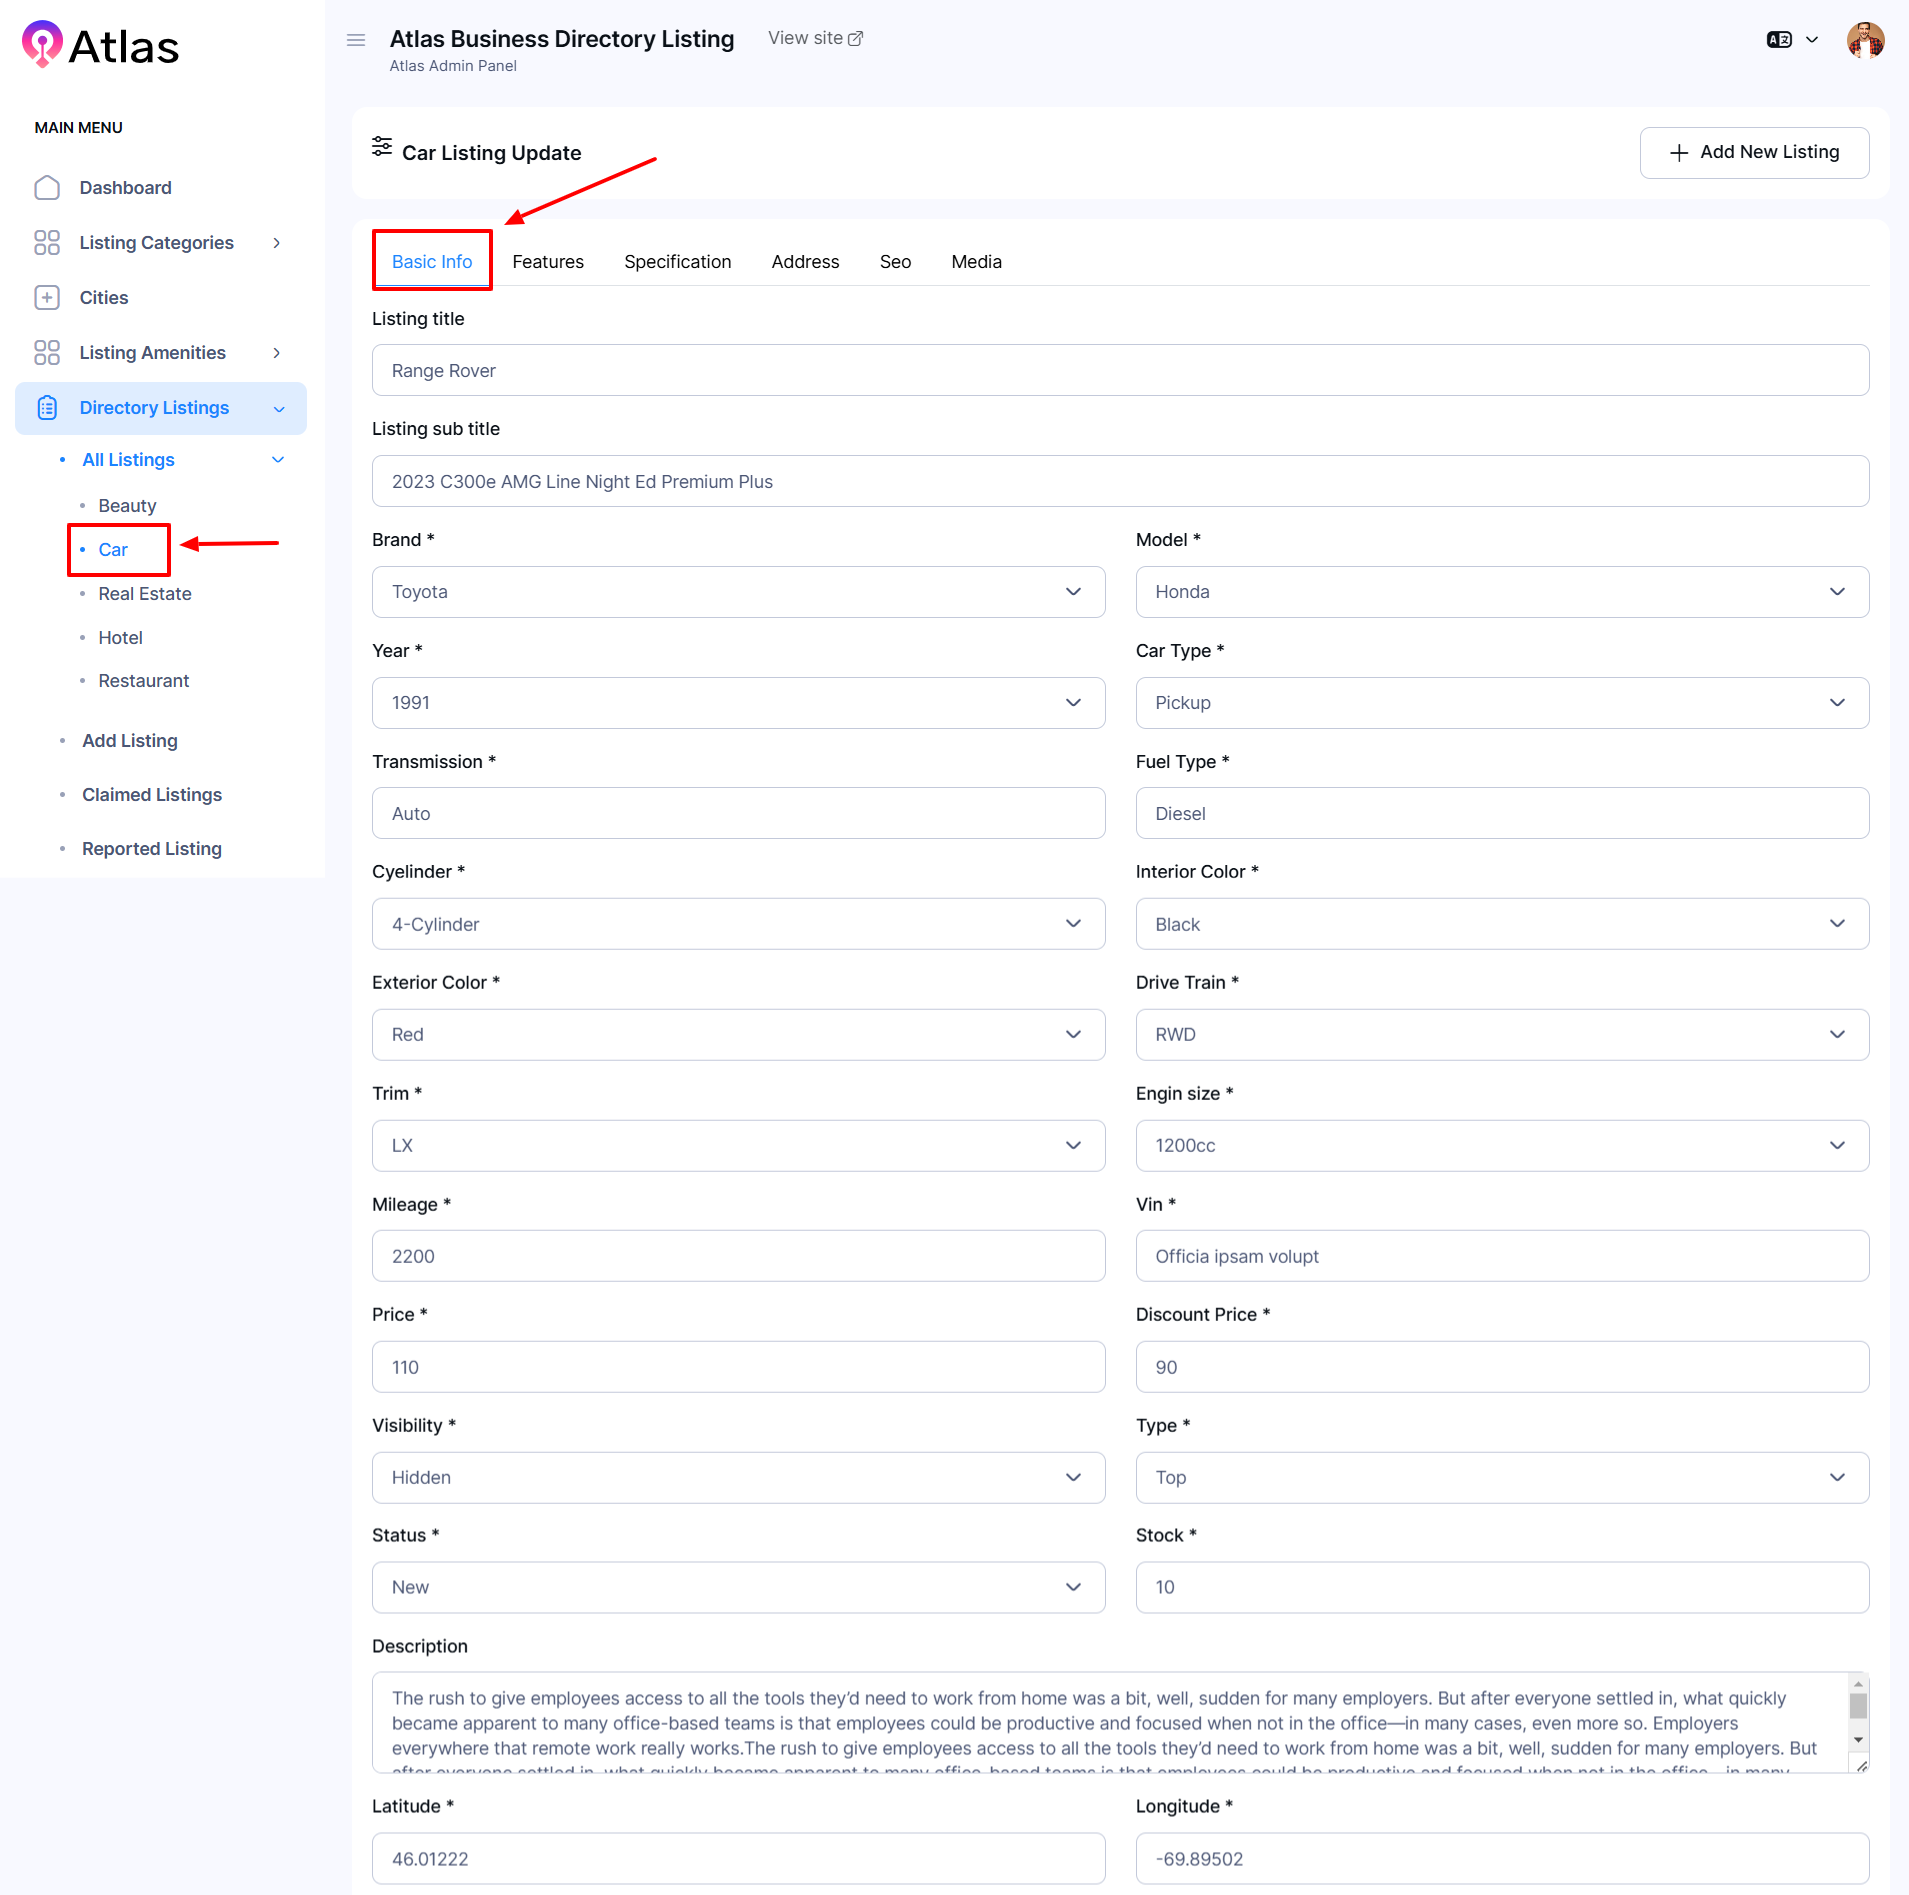This screenshot has width=1909, height=1895.
Task: Open the Brand dropdown showing Toyota
Action: [738, 592]
